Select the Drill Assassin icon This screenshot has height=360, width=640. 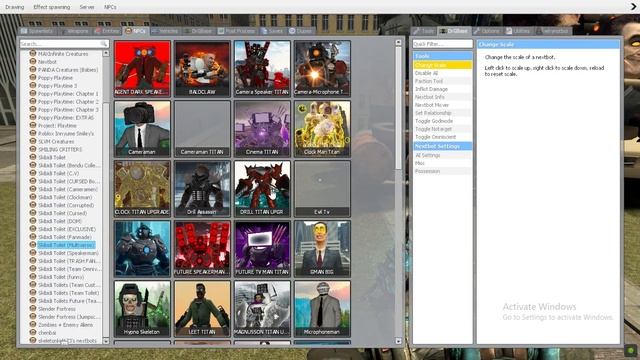coord(202,189)
